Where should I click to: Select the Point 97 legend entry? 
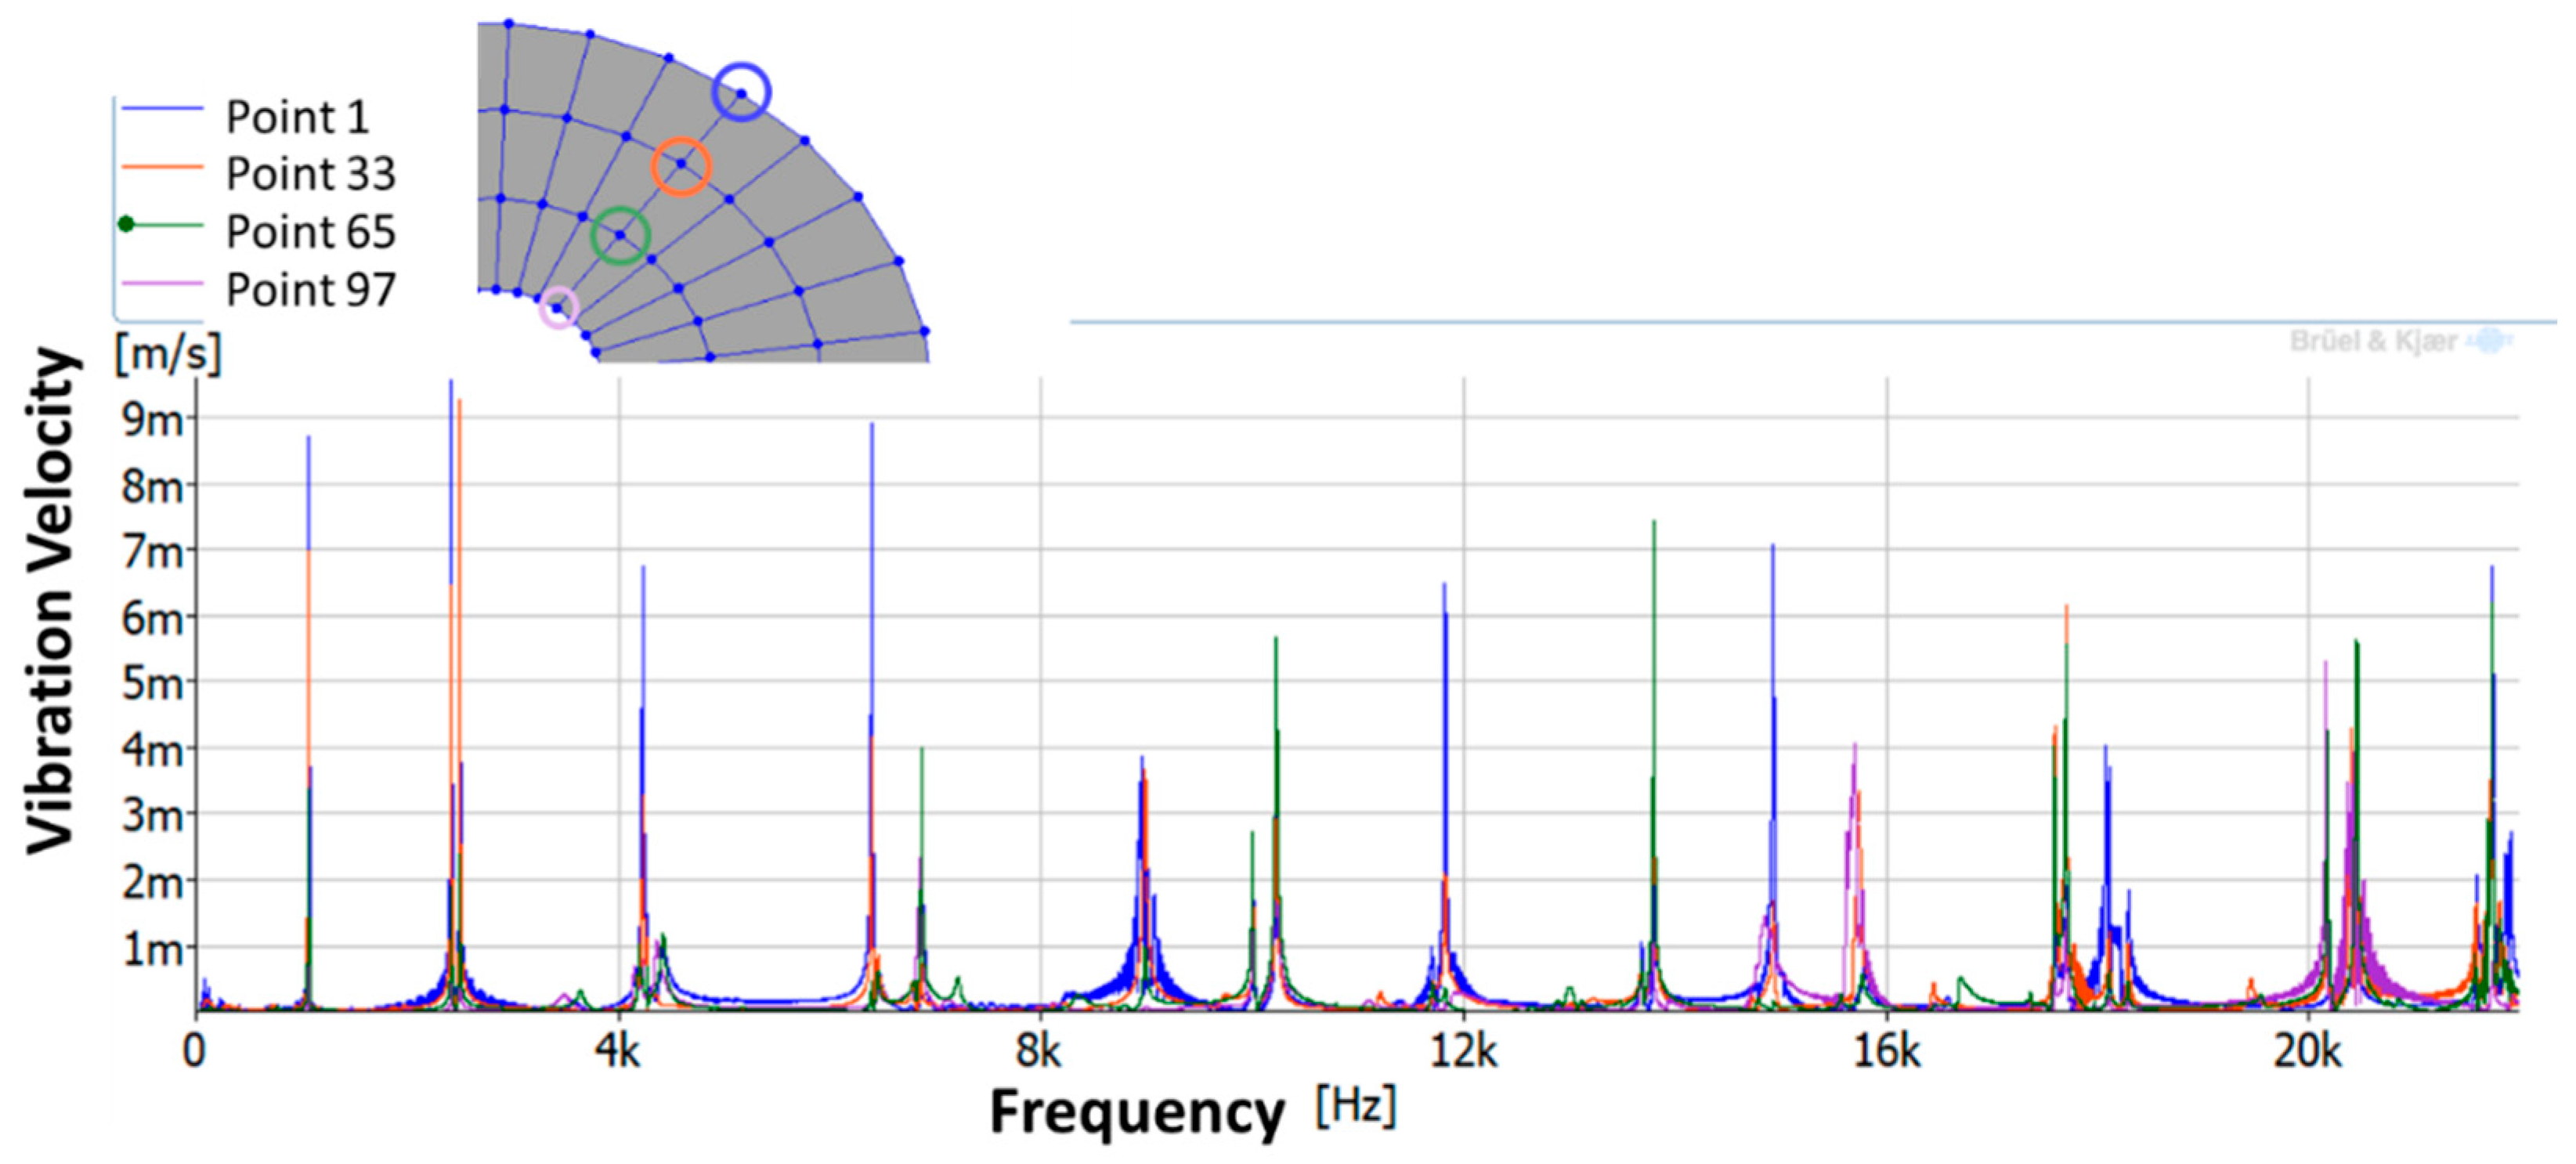tap(310, 290)
